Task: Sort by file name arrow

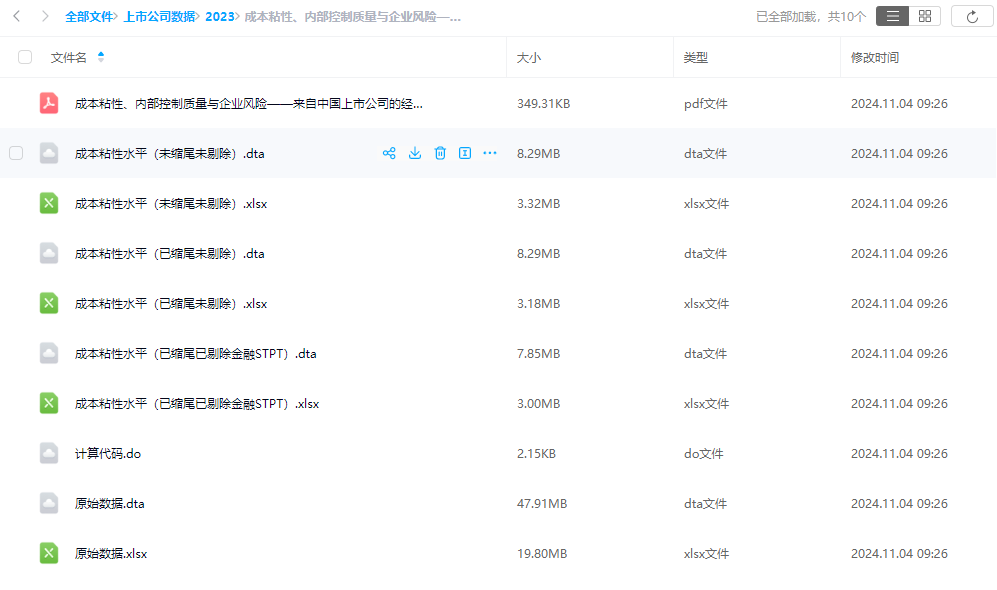Action: tap(100, 57)
